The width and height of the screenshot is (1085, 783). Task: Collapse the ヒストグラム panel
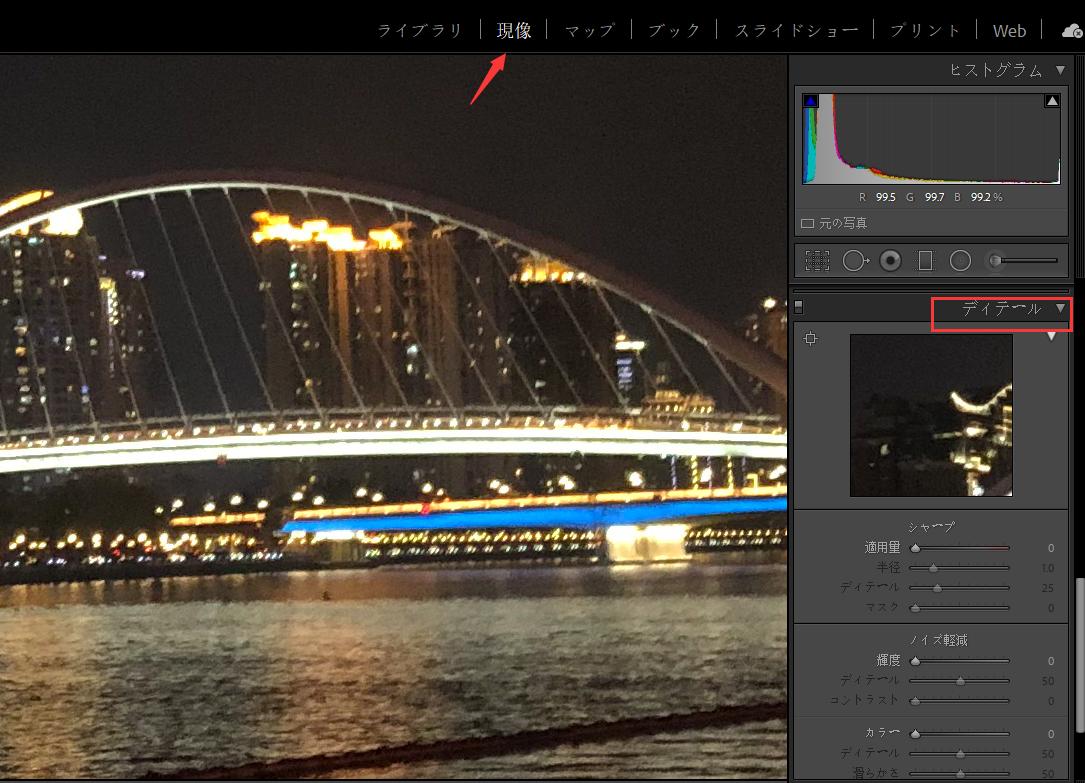click(1061, 70)
